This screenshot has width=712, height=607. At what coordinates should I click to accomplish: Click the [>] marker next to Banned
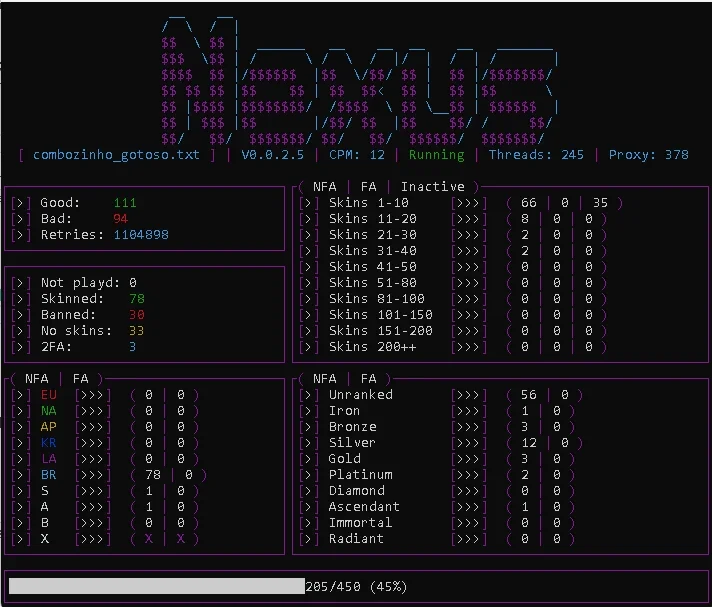tap(21, 315)
